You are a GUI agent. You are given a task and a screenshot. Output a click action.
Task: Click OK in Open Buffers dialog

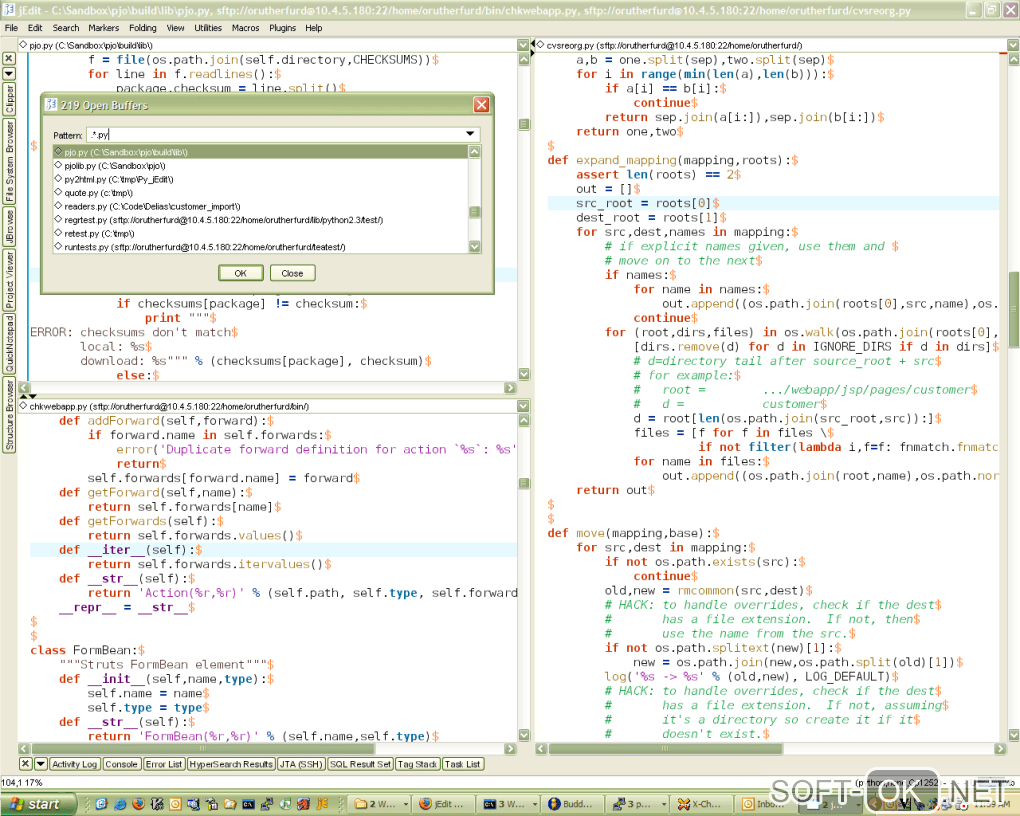(240, 273)
